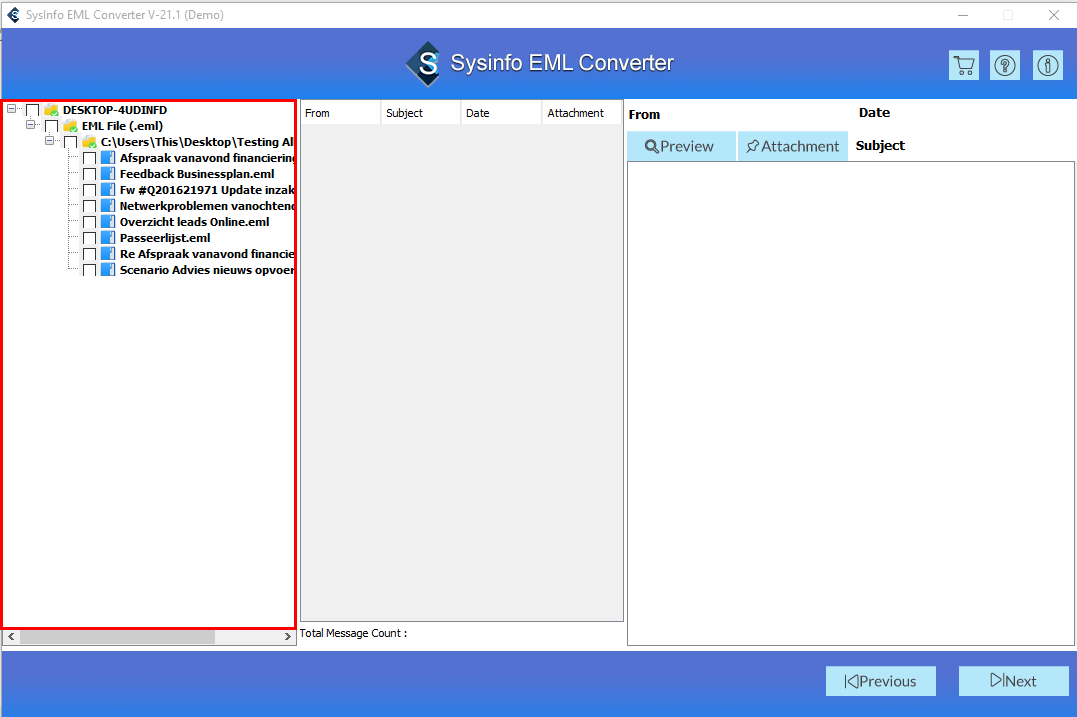Click the Total Message Count label
Image resolution: width=1077 pixels, height=717 pixels.
pos(353,633)
